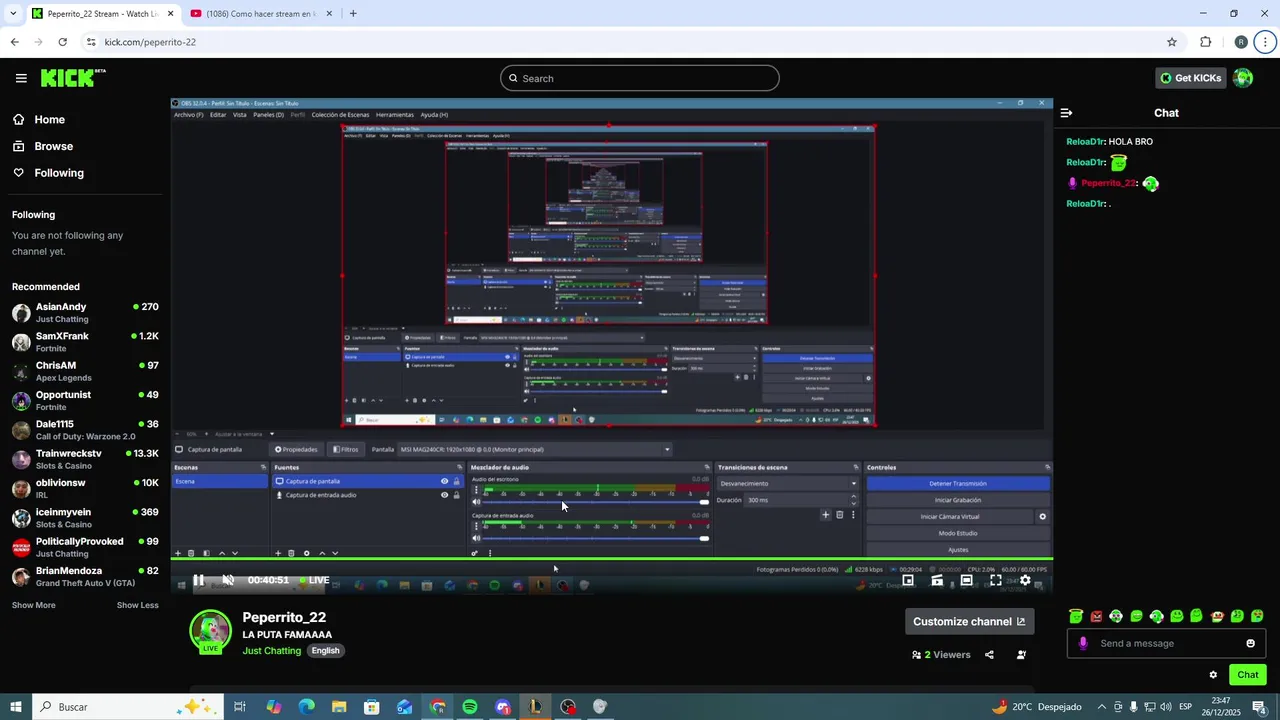Viewport: 1280px width, 720px height.
Task: Open the tab search dropdown arrow
Action: pos(13,14)
